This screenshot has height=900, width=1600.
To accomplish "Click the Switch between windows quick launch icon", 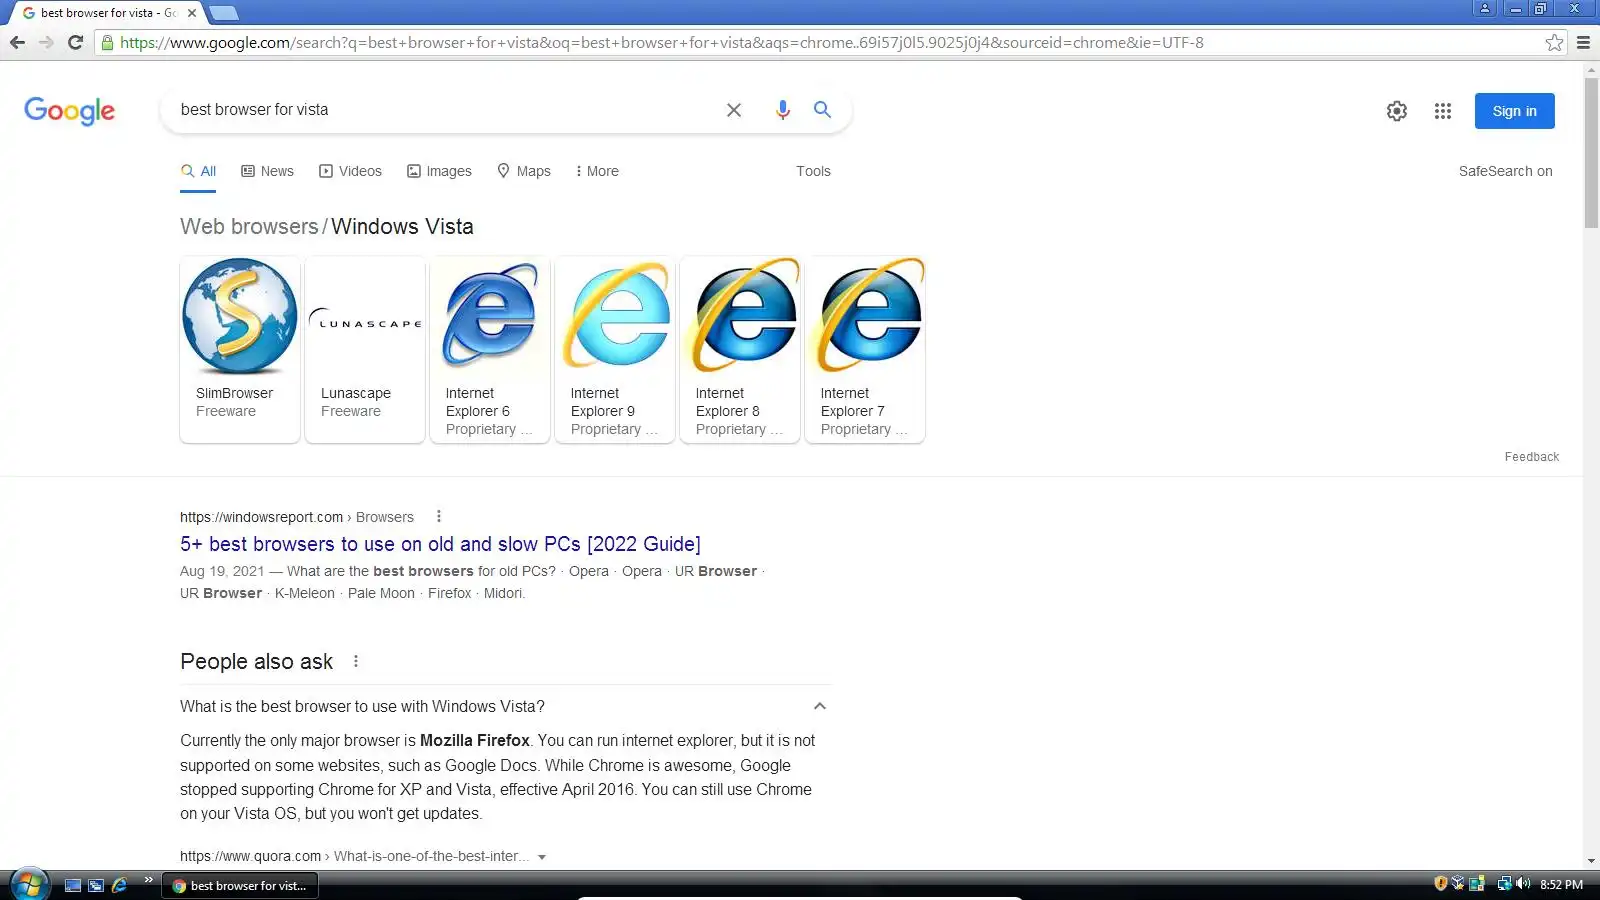I will [96, 885].
